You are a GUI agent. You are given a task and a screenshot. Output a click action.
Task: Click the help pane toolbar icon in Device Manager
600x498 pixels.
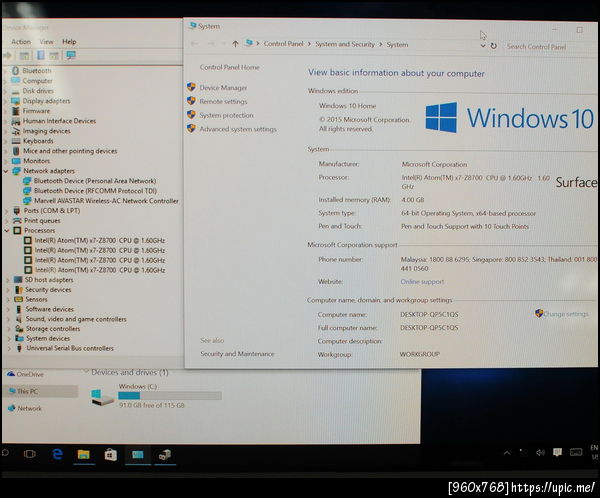[54, 56]
